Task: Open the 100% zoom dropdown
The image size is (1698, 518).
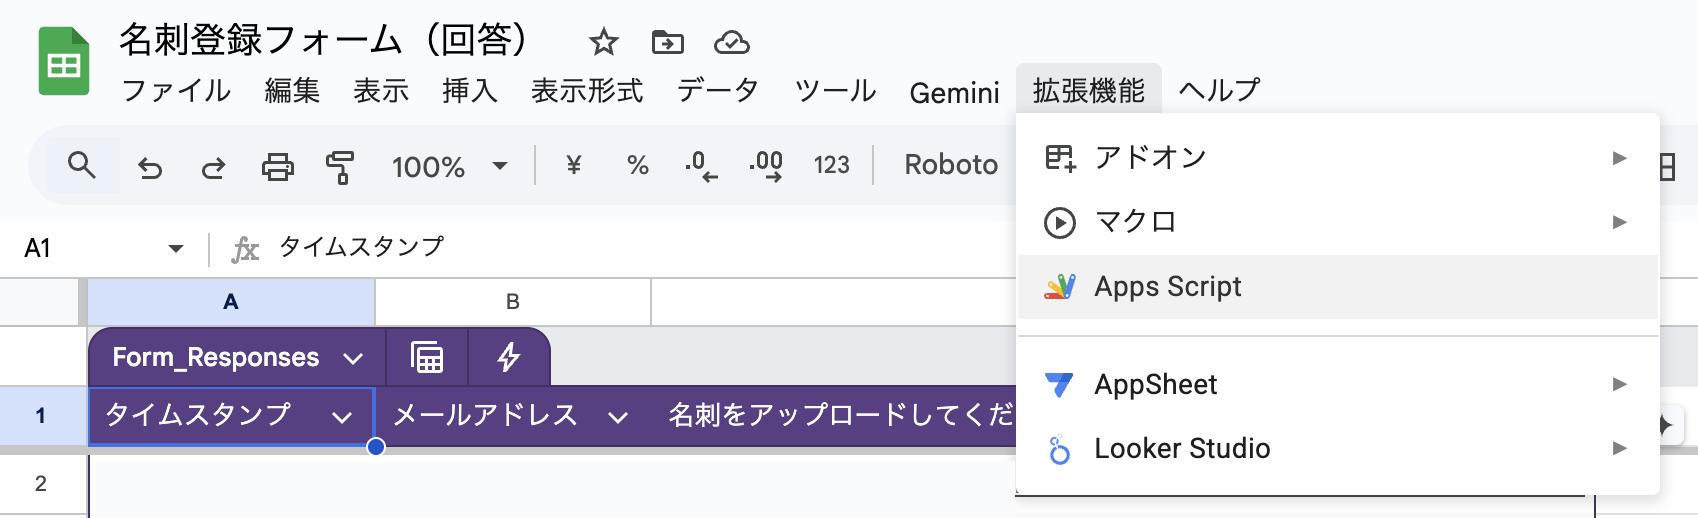Action: point(449,166)
